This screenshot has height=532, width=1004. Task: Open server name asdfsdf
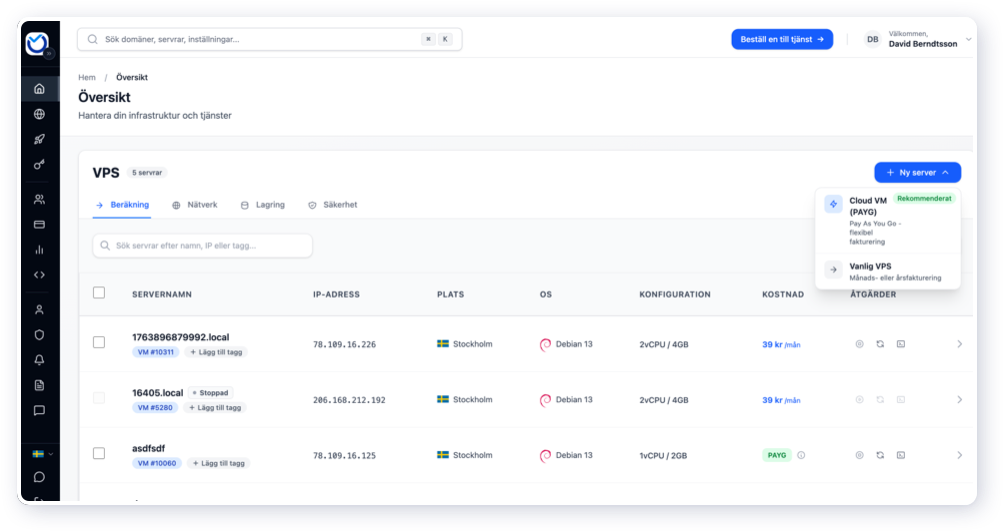(149, 448)
